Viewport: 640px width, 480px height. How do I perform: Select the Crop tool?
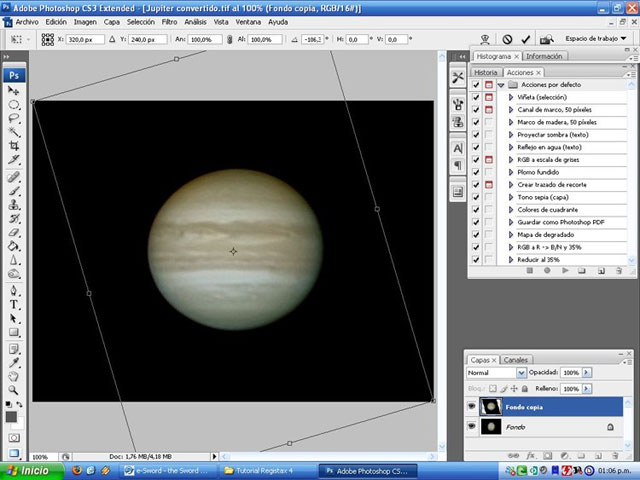(x=13, y=146)
